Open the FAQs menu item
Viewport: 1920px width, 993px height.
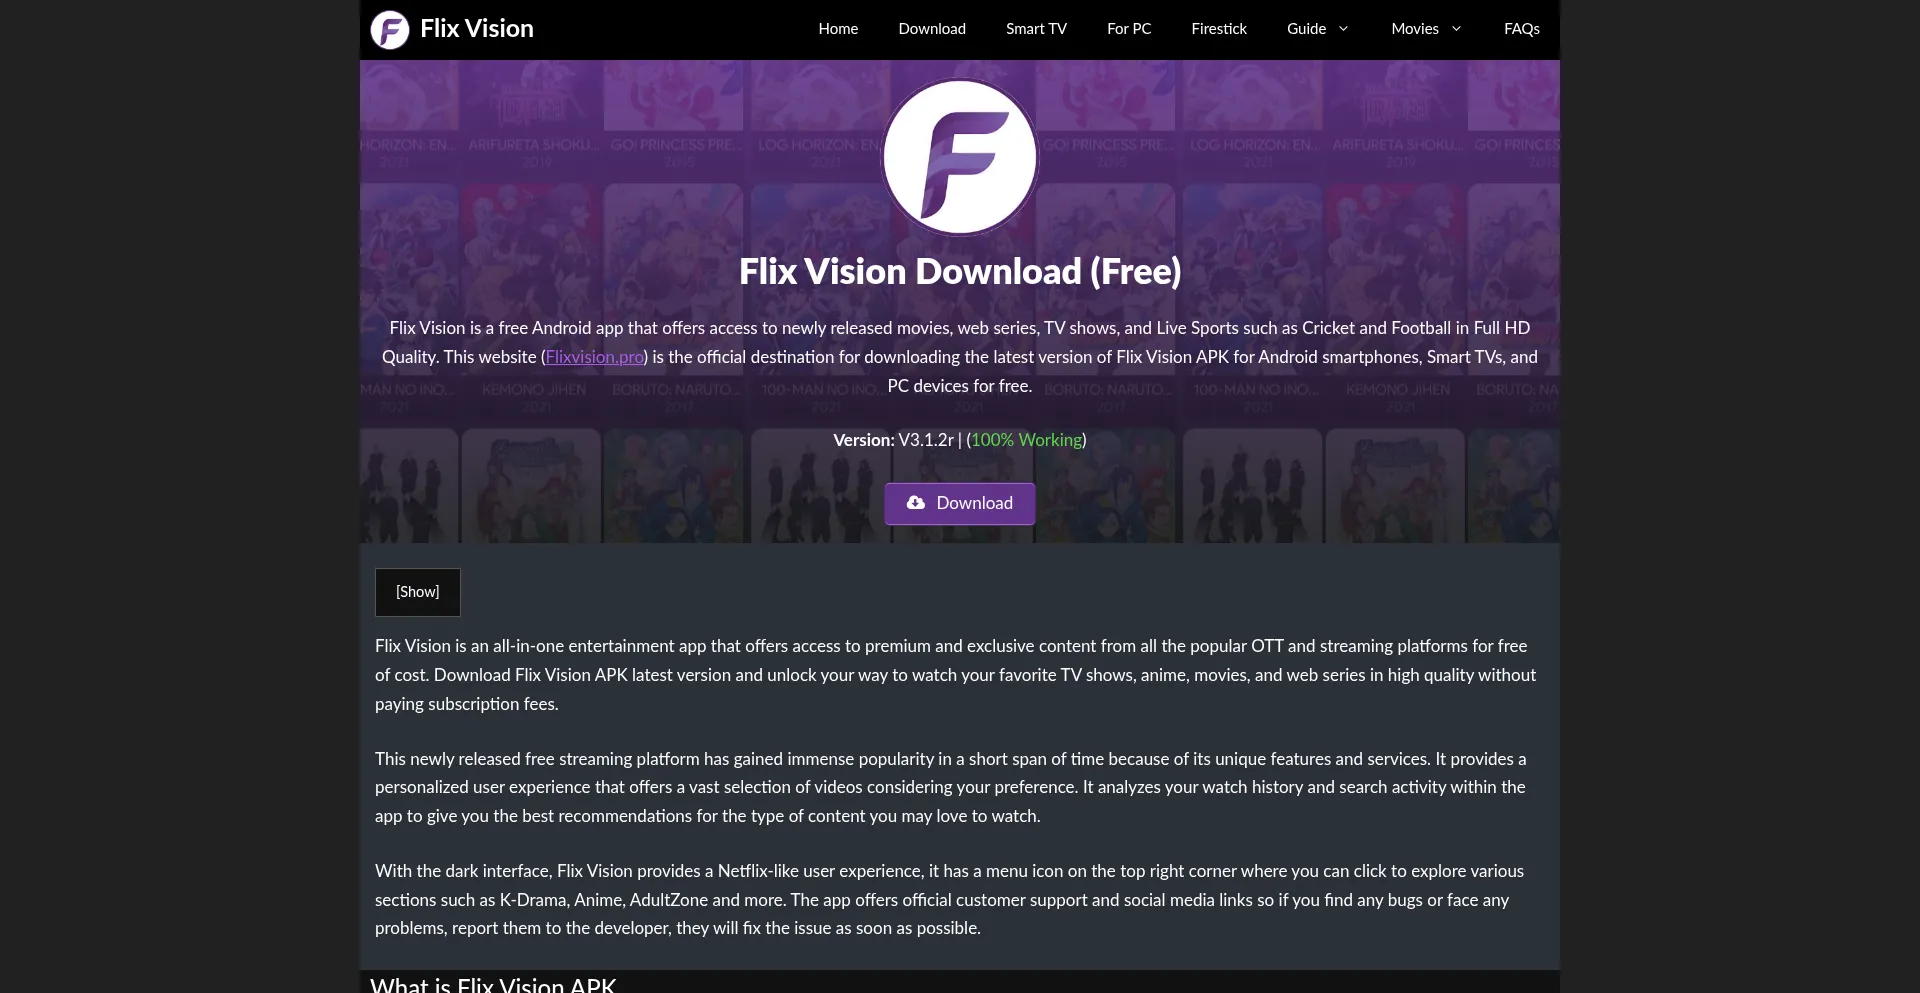click(x=1522, y=29)
